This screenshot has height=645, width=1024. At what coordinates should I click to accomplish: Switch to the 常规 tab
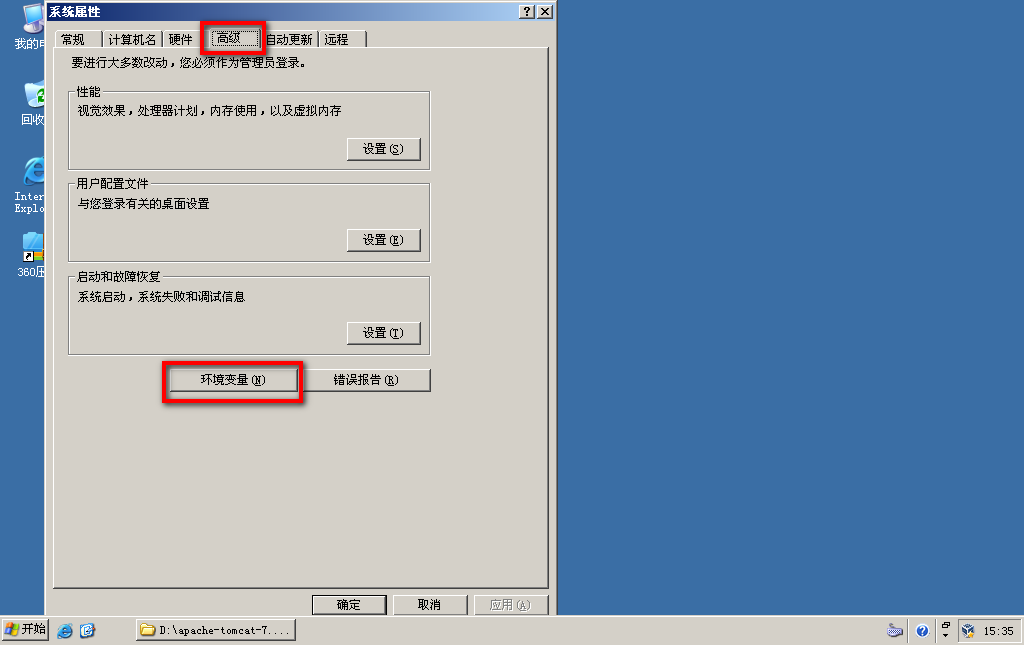[73, 40]
